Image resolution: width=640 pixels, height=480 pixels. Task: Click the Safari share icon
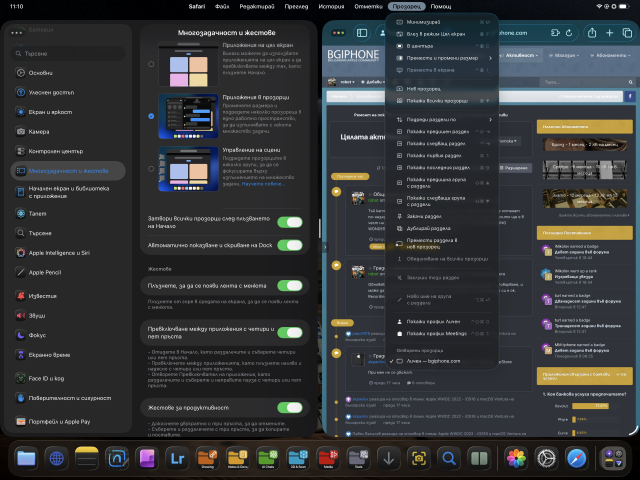(x=593, y=33)
